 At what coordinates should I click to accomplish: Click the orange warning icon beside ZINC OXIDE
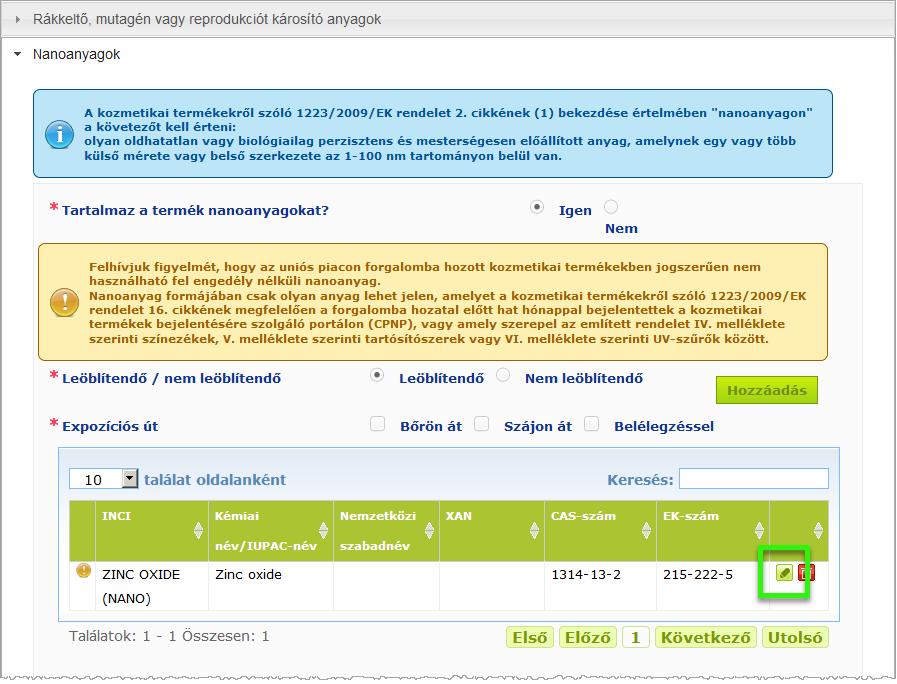point(84,570)
